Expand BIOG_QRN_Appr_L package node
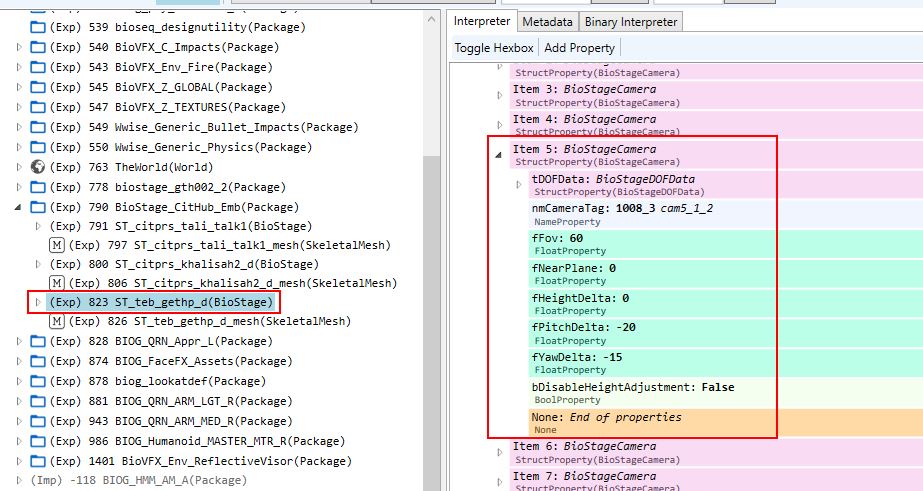 pos(19,341)
